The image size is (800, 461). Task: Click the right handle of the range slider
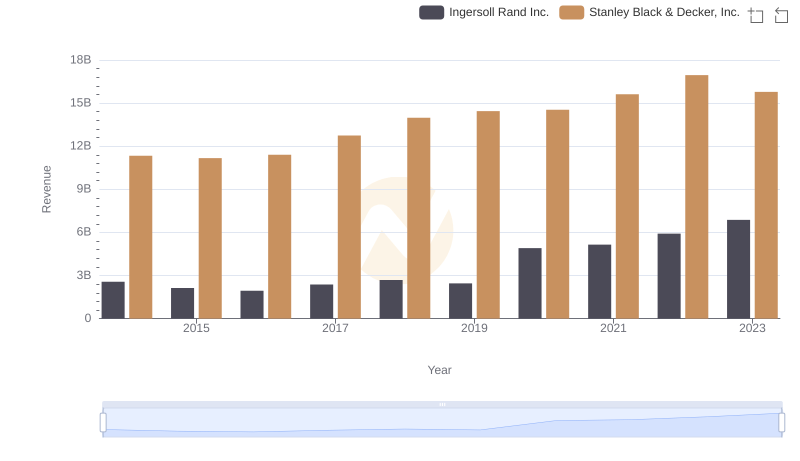tap(781, 423)
